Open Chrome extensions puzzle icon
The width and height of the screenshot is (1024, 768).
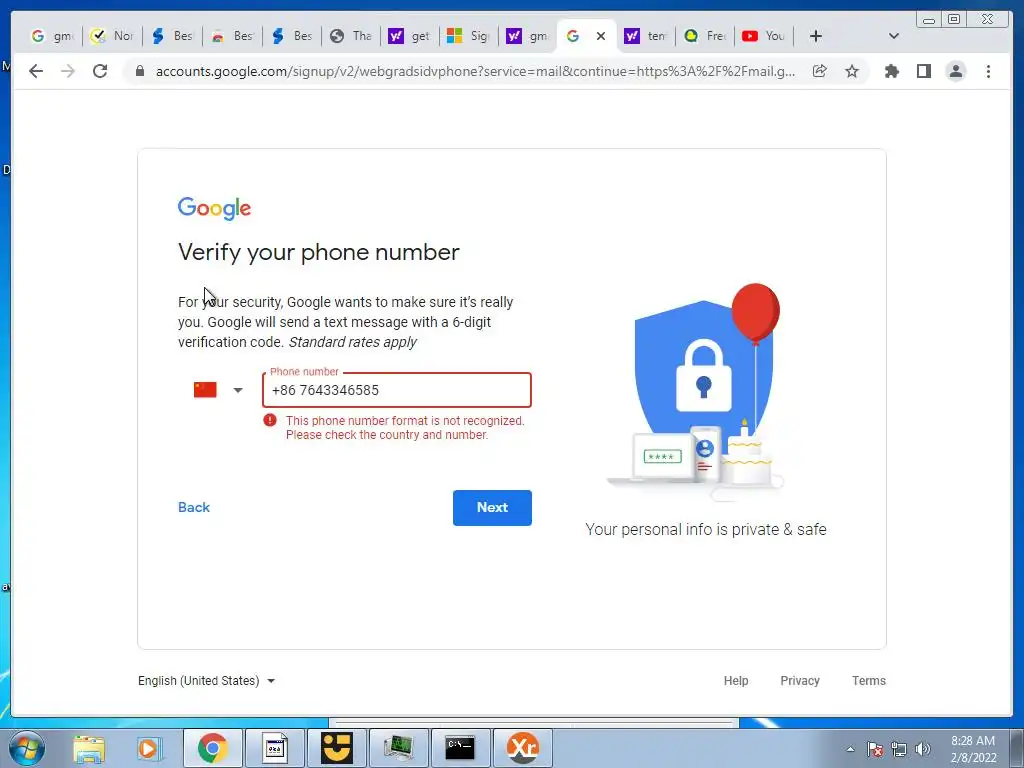pos(891,71)
